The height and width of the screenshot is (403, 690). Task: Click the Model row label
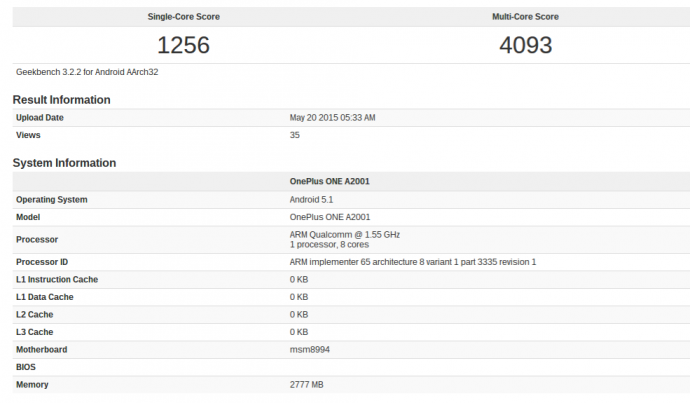(30, 217)
